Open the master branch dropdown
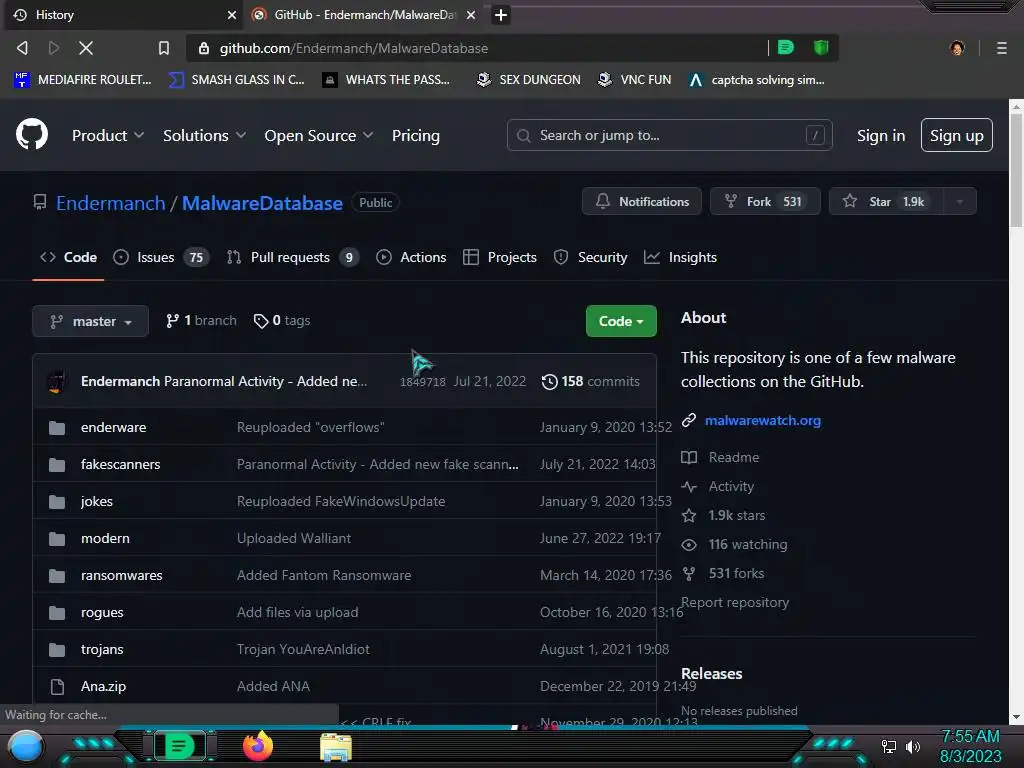Viewport: 1024px width, 768px height. click(x=91, y=321)
